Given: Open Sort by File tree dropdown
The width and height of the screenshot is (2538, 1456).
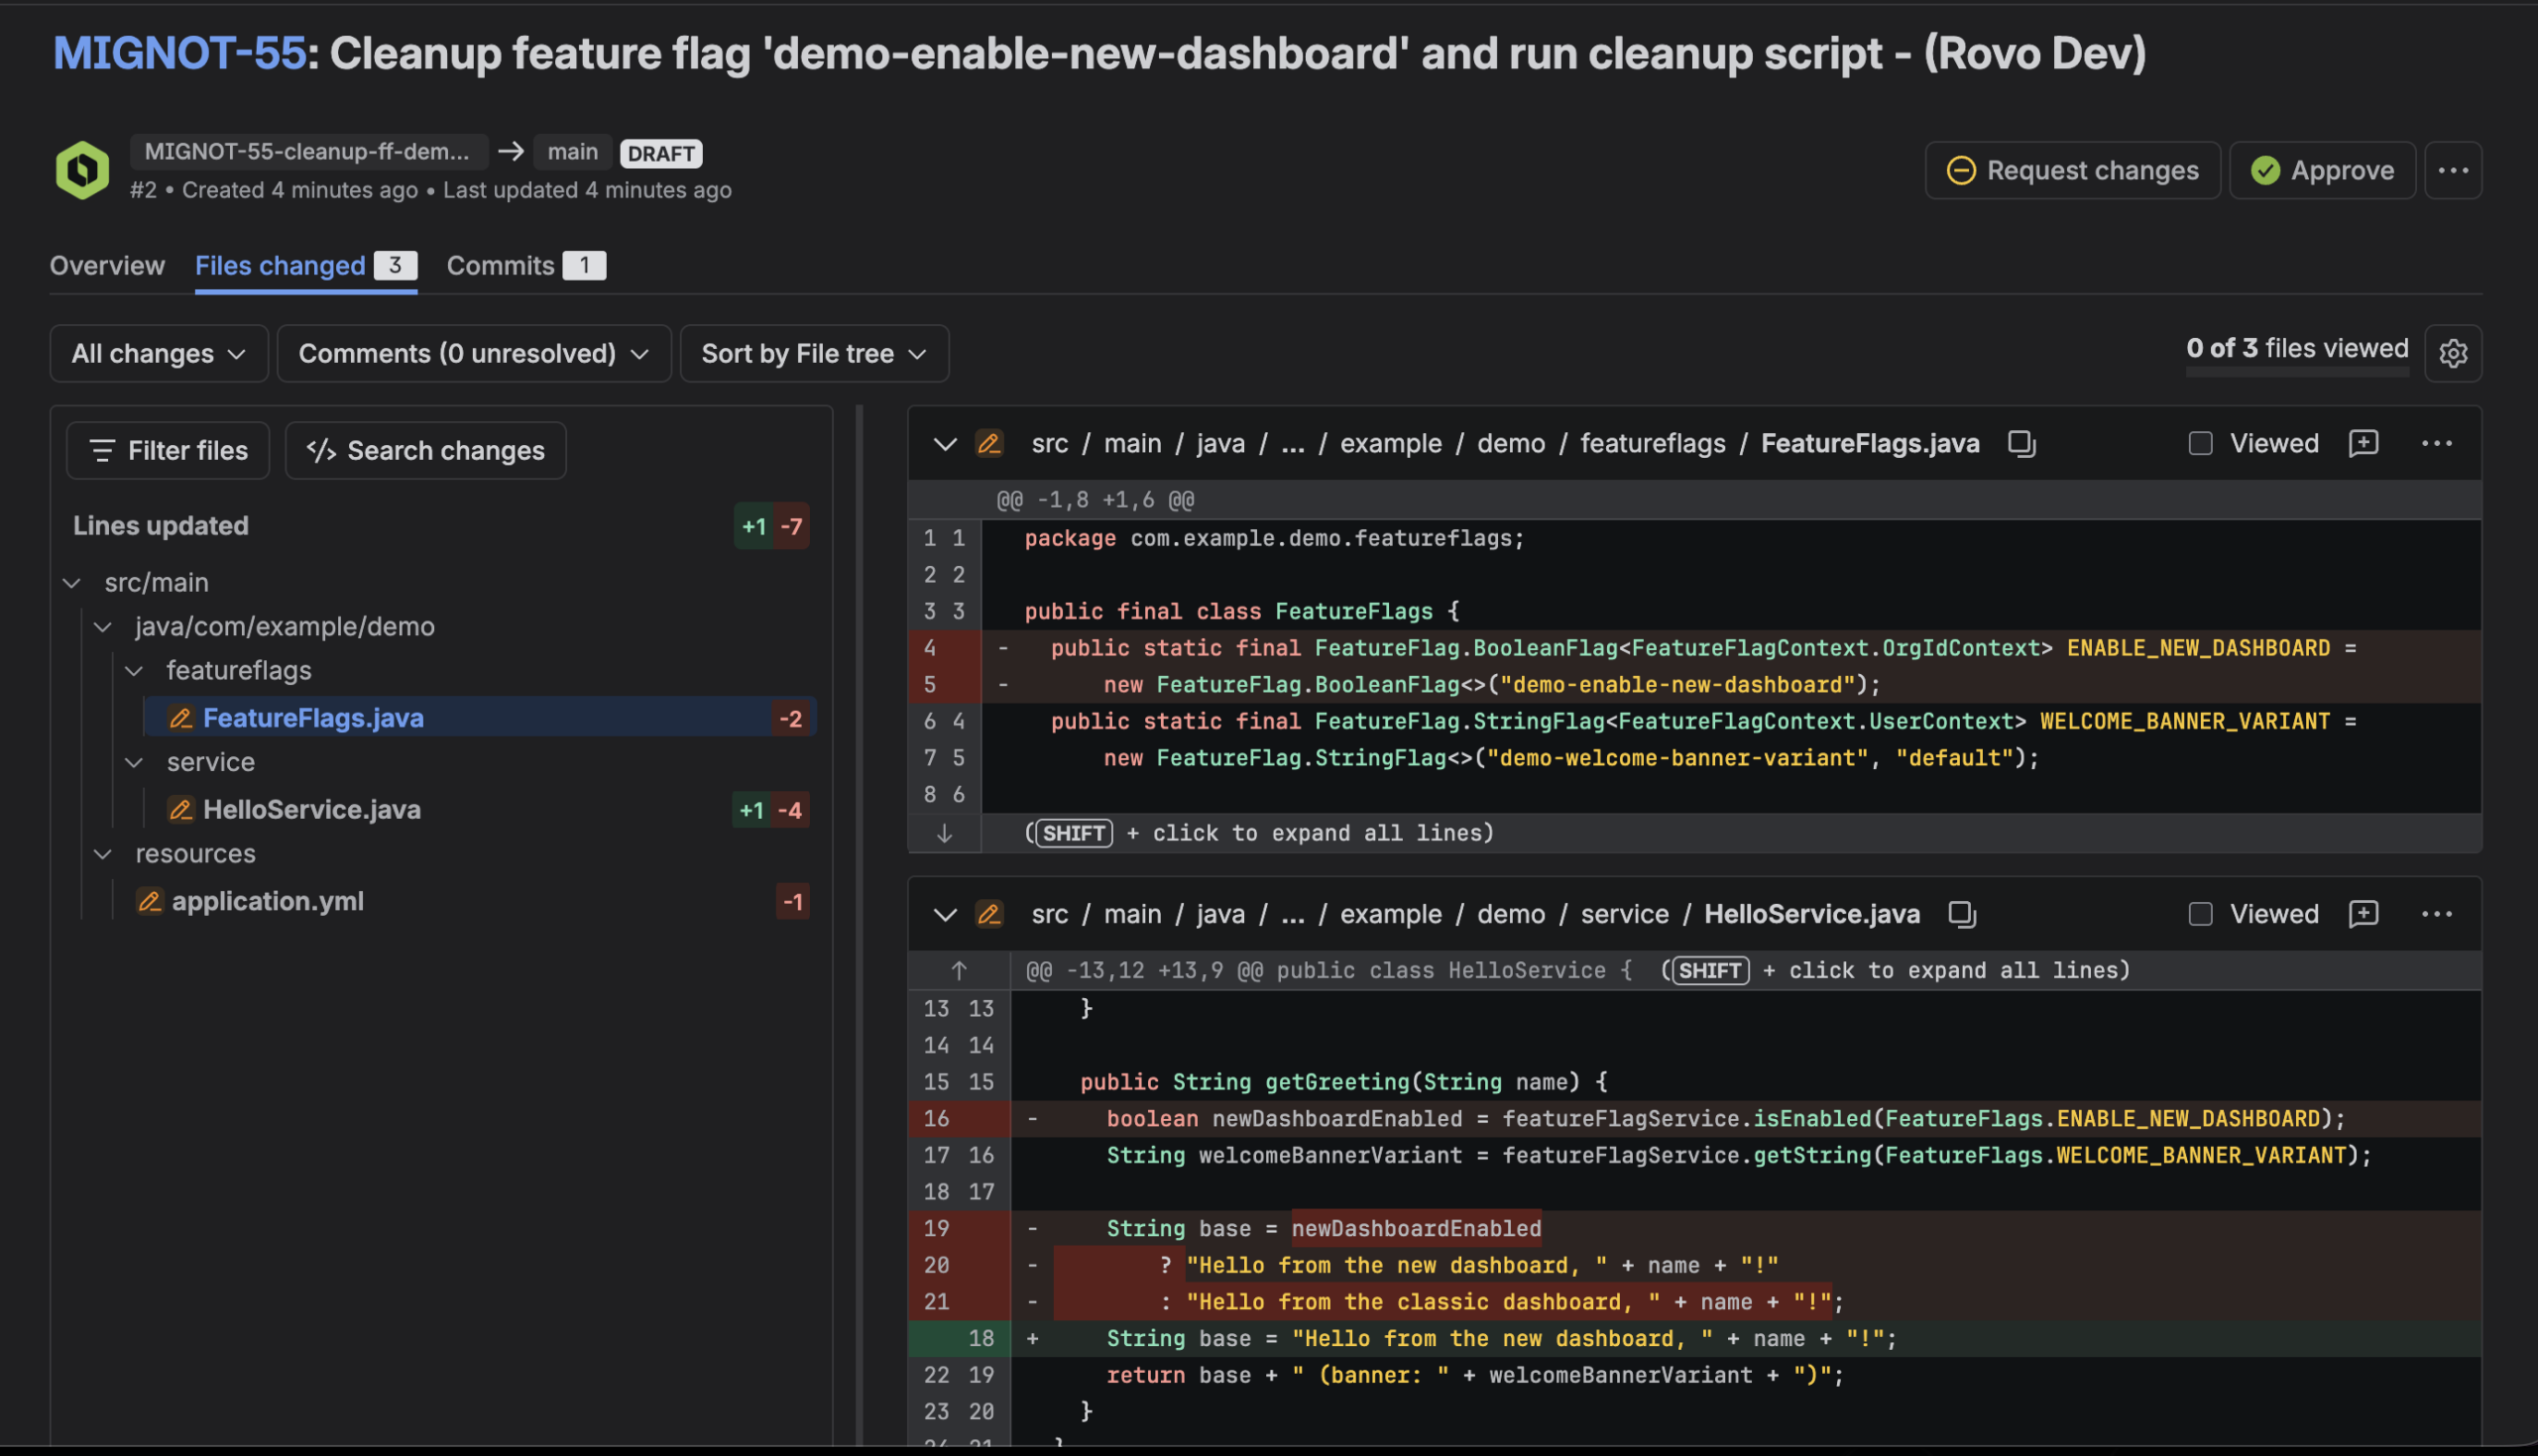Looking at the screenshot, I should (x=814, y=353).
